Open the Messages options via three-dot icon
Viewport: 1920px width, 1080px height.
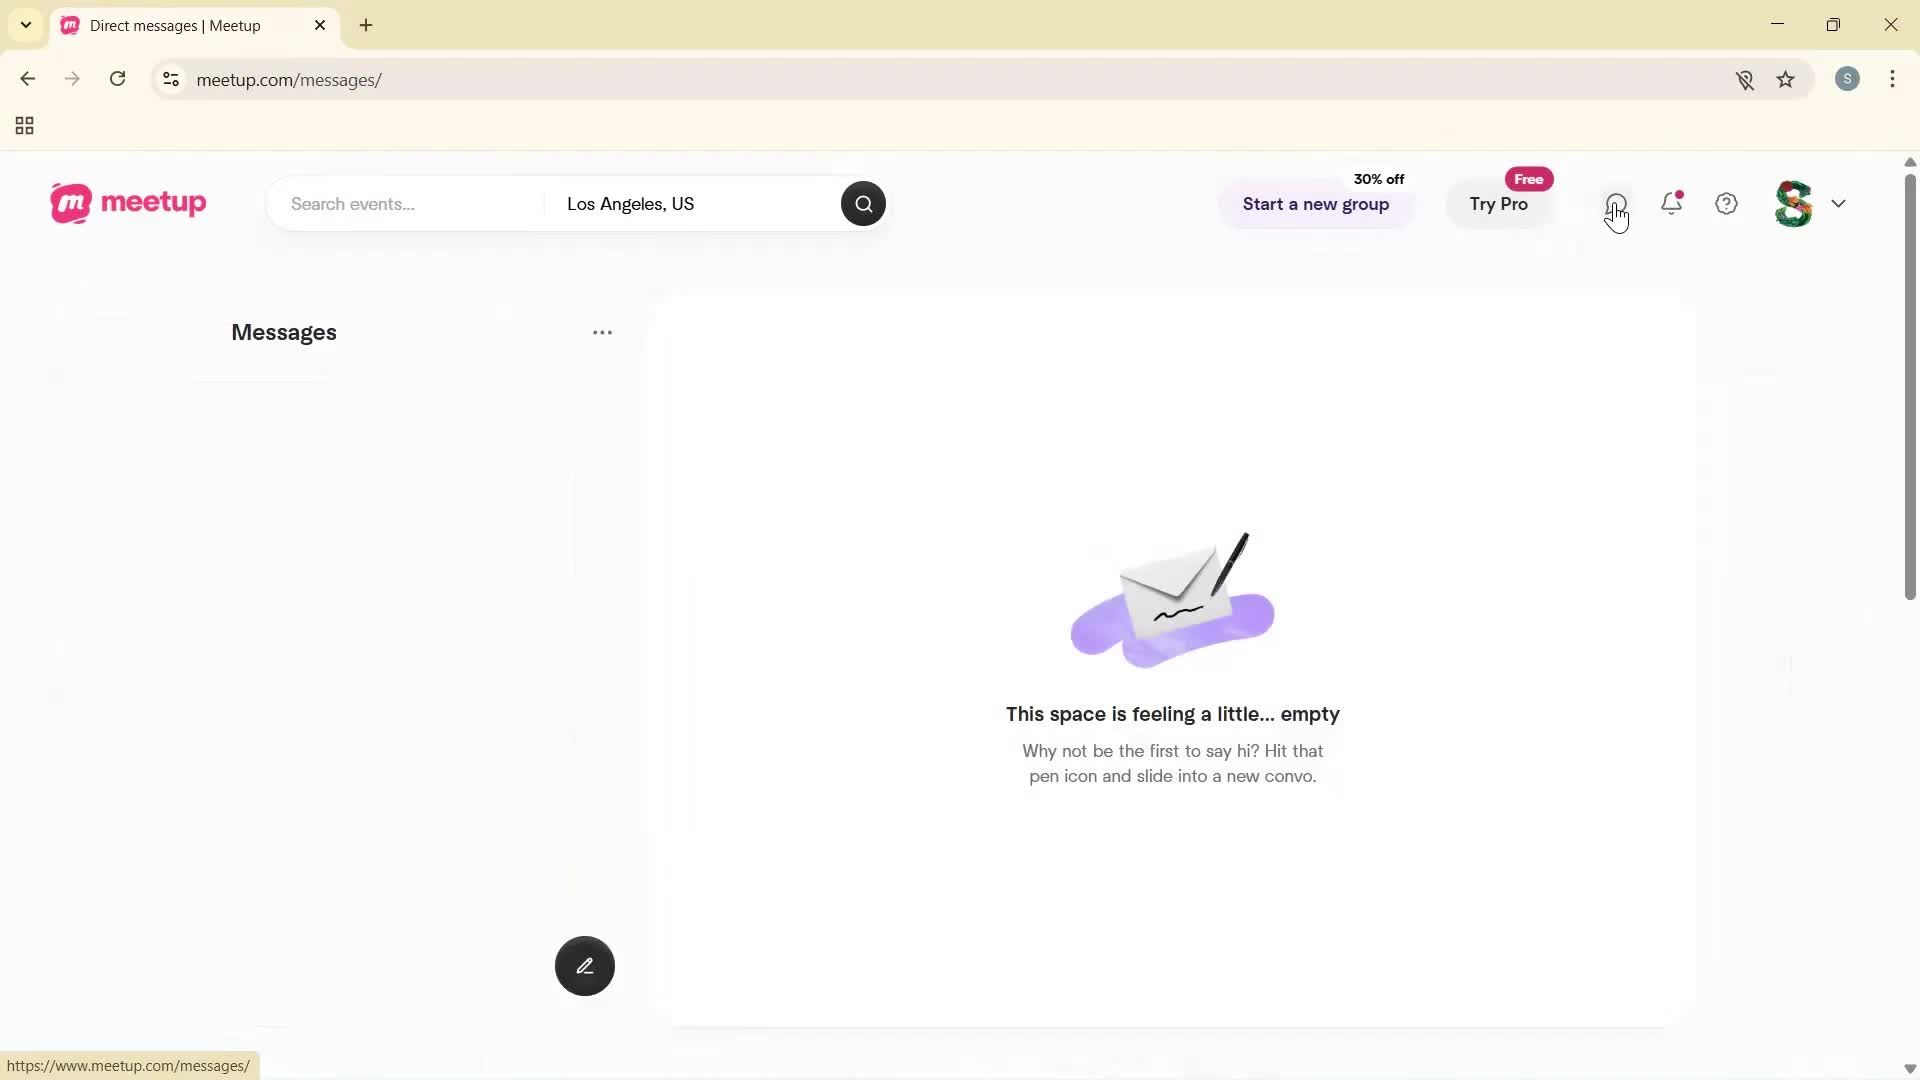(x=601, y=332)
